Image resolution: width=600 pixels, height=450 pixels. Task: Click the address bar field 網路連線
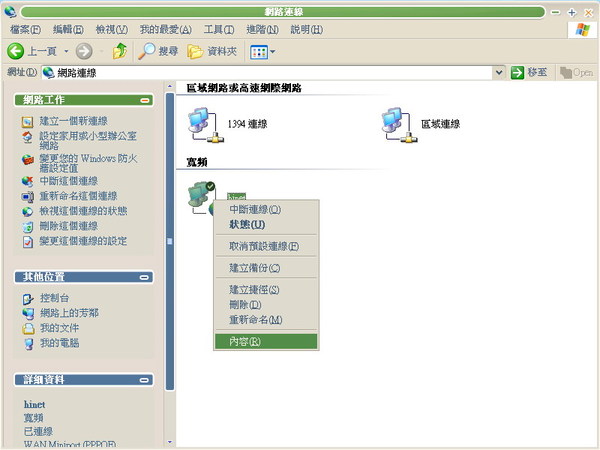[267, 72]
